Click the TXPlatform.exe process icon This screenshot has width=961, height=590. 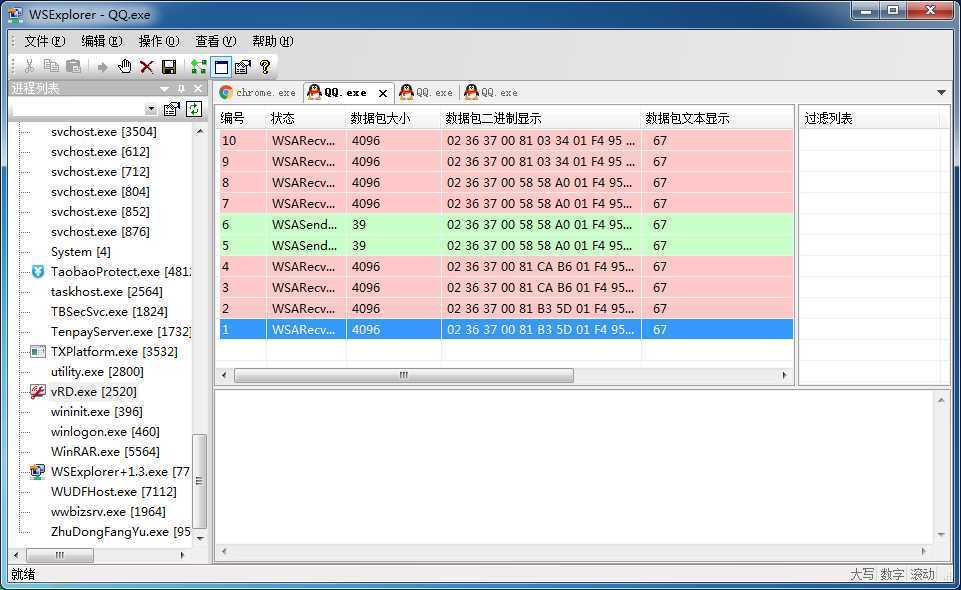(38, 352)
